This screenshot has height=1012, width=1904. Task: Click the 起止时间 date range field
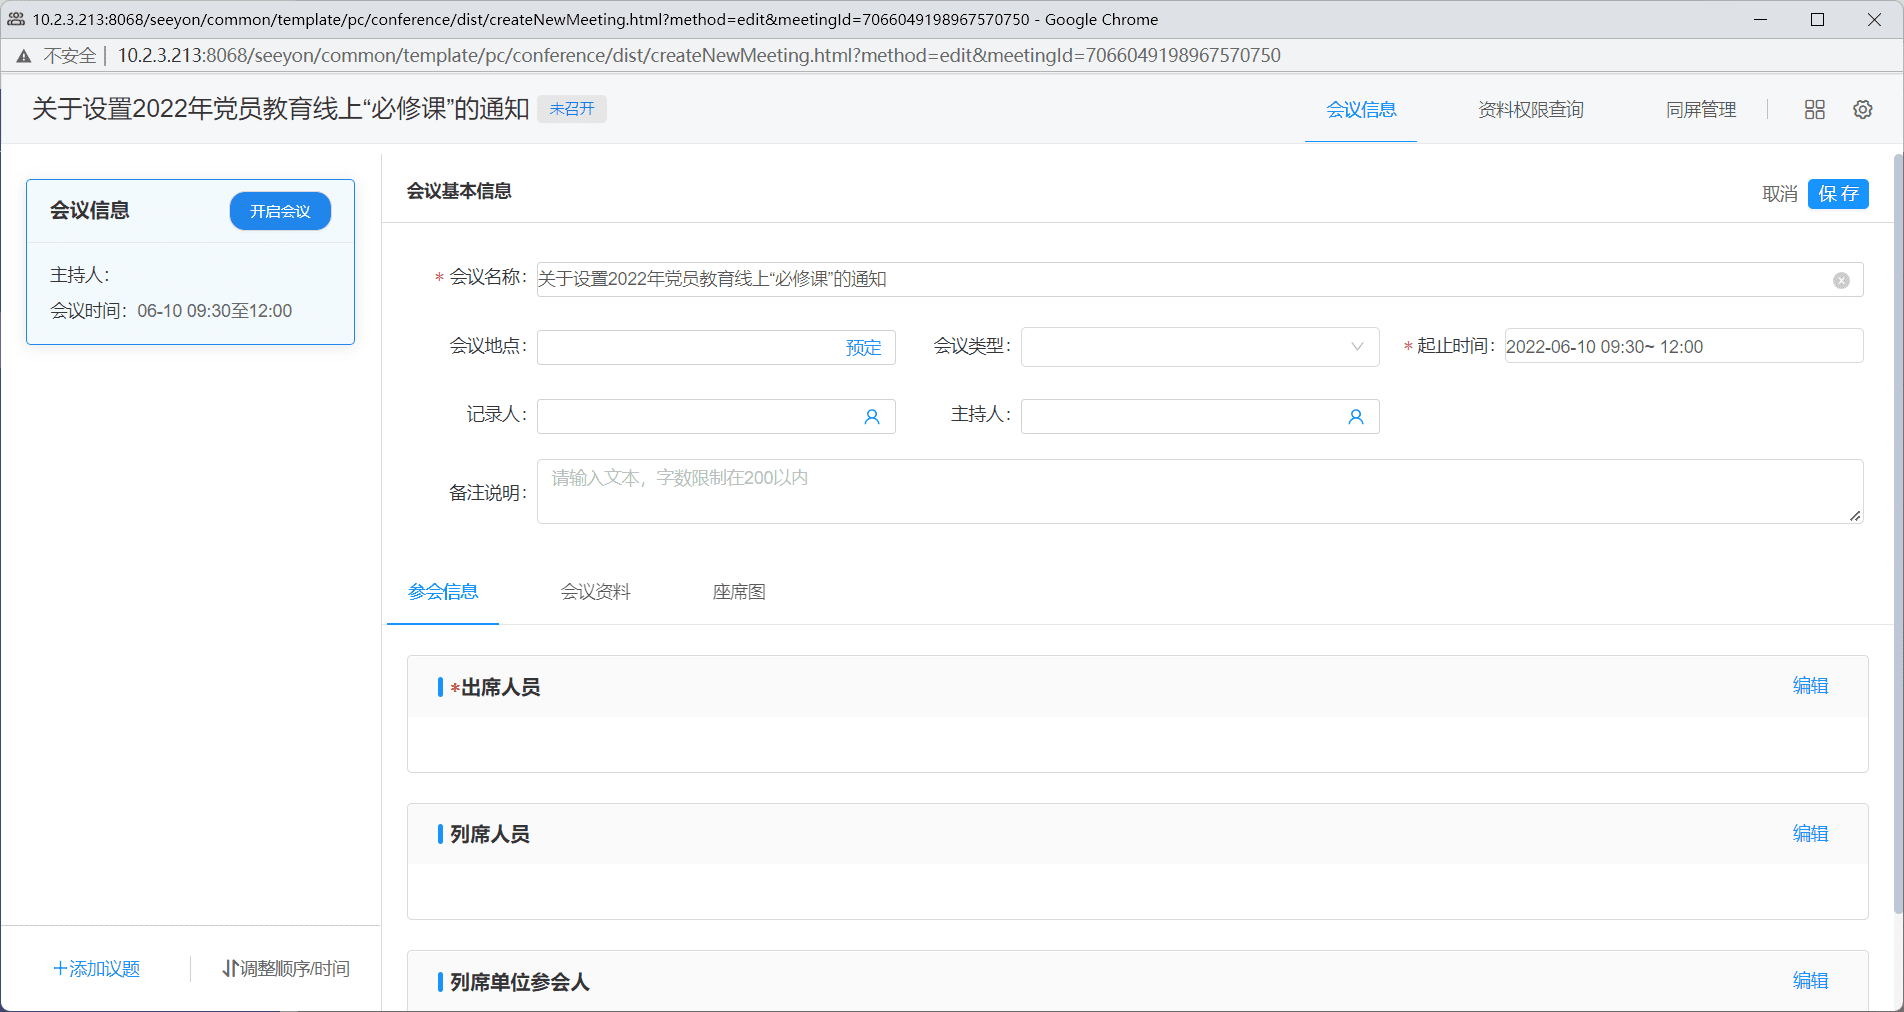(x=1684, y=346)
